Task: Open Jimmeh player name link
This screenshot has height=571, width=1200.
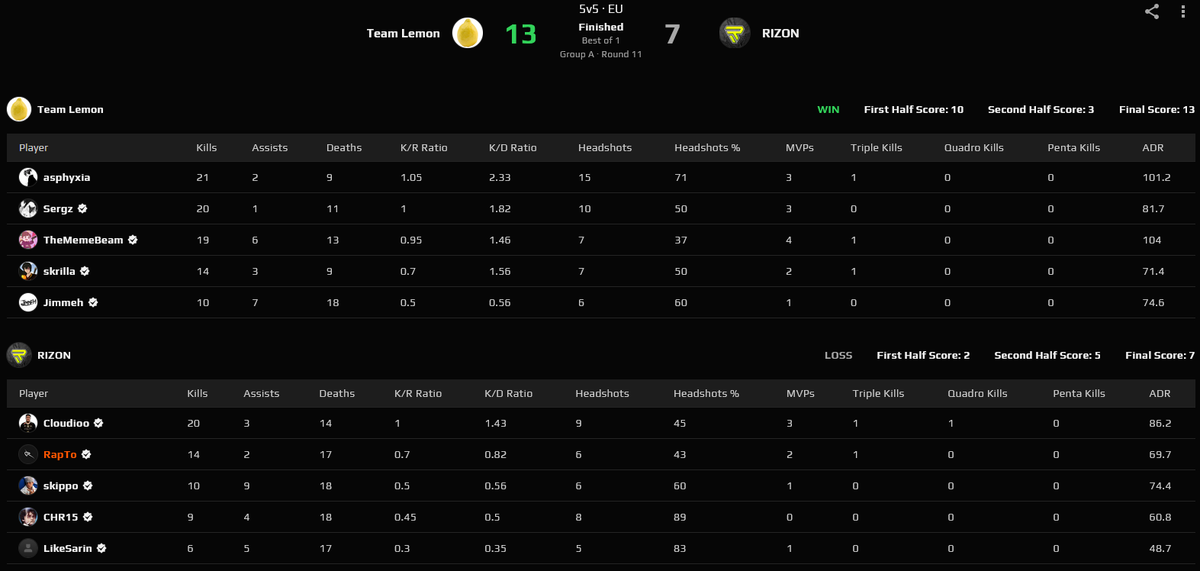Action: click(x=64, y=302)
